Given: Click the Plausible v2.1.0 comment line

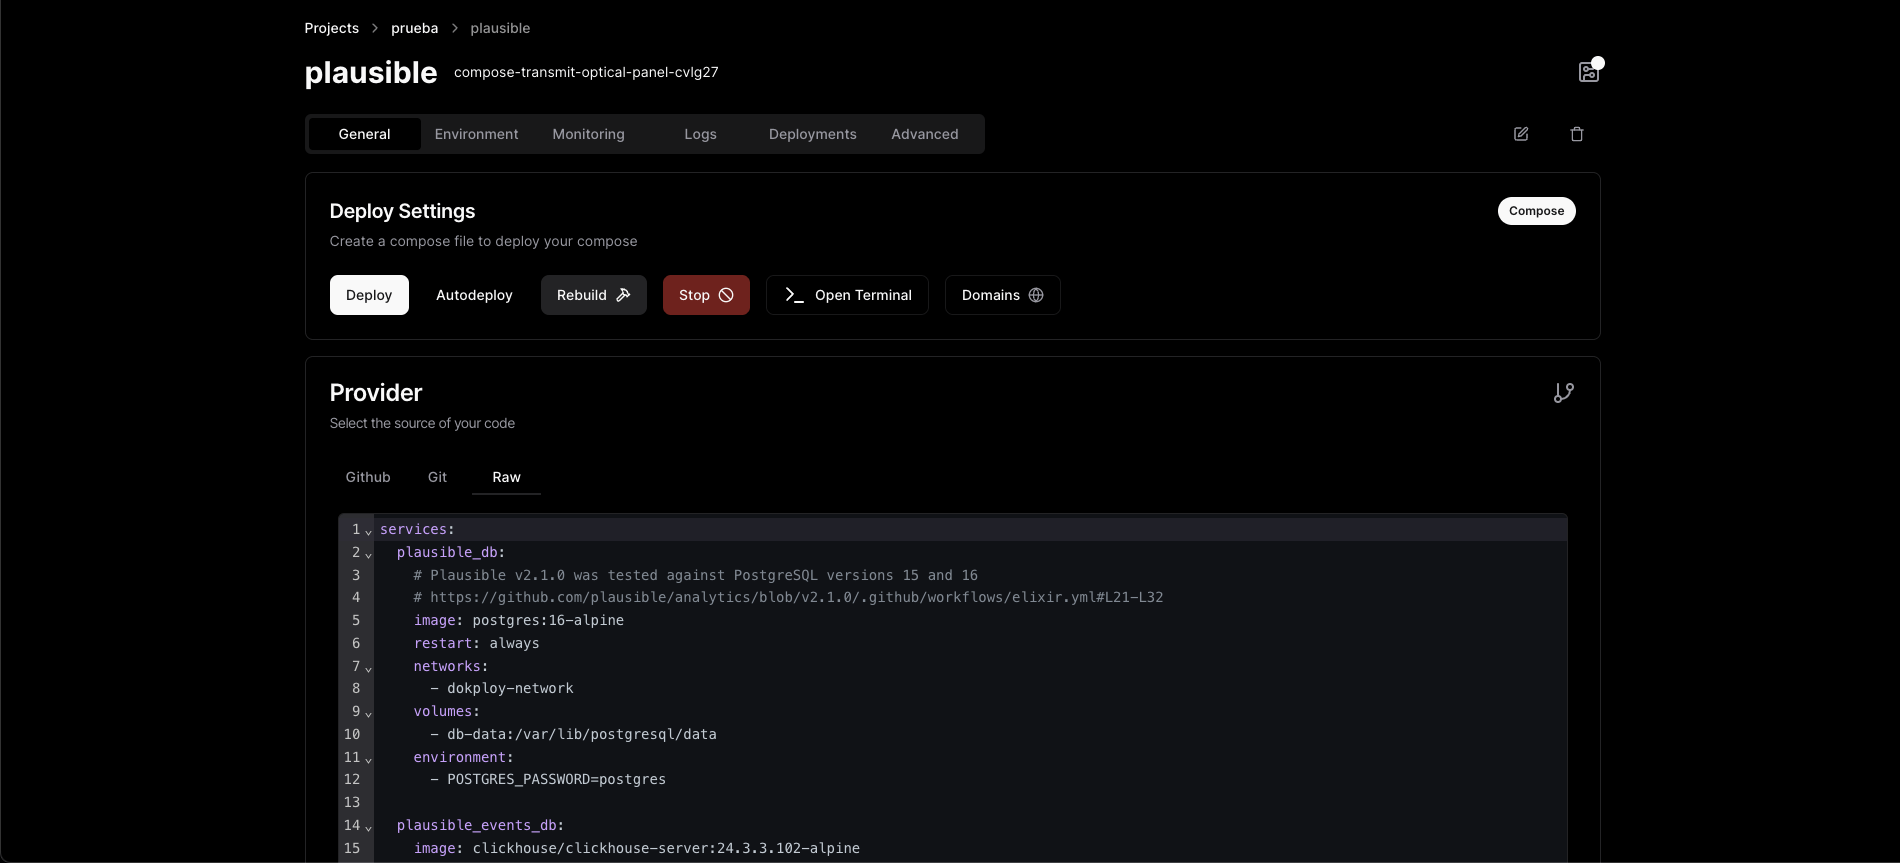Looking at the screenshot, I should click(x=695, y=575).
